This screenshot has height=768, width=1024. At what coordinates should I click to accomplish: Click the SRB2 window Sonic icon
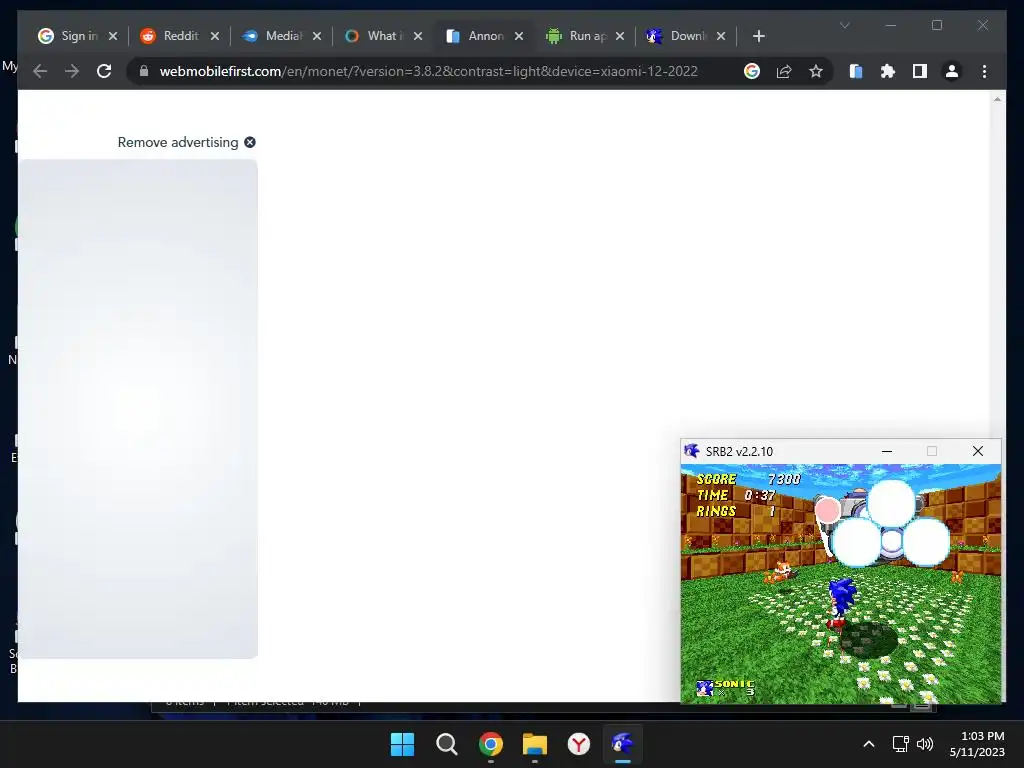[x=692, y=451]
